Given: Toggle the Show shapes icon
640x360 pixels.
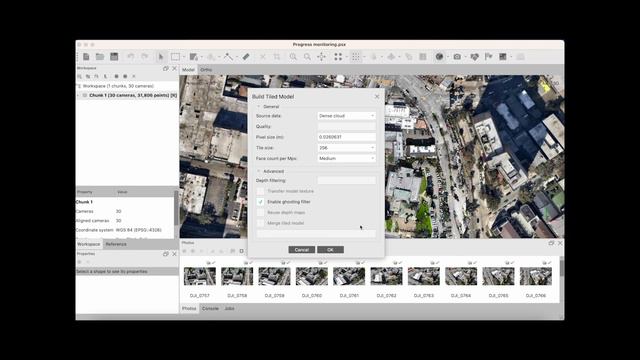Looking at the screenshot, I should click(474, 57).
